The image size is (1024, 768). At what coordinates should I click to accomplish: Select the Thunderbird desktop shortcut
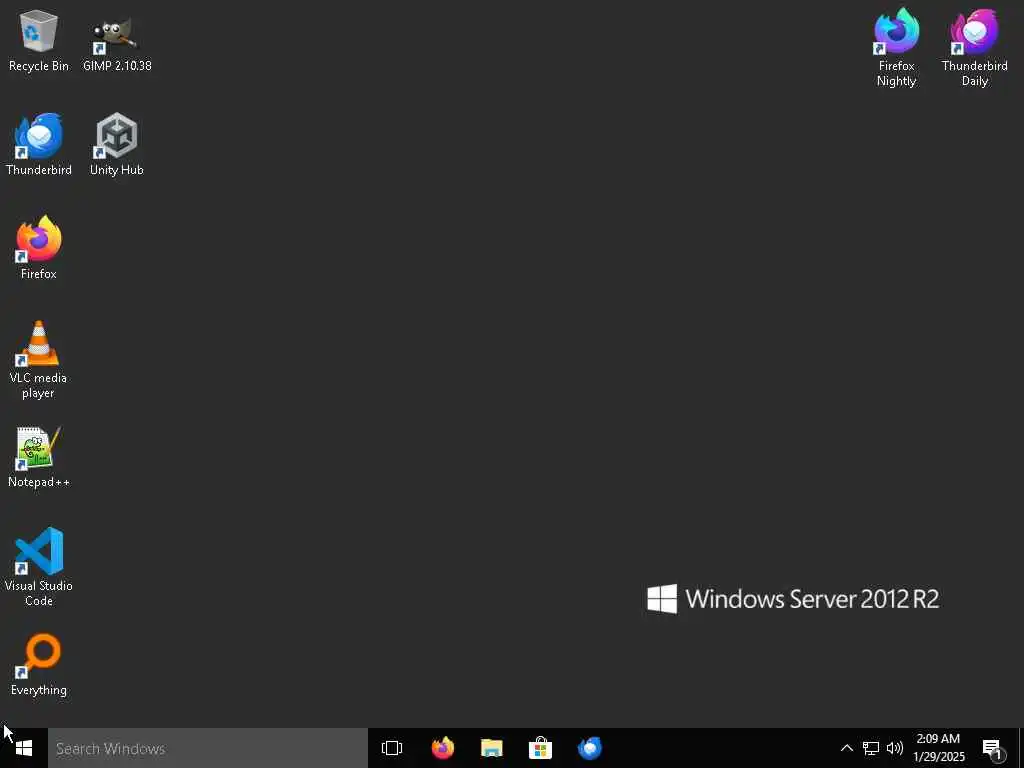[39, 144]
